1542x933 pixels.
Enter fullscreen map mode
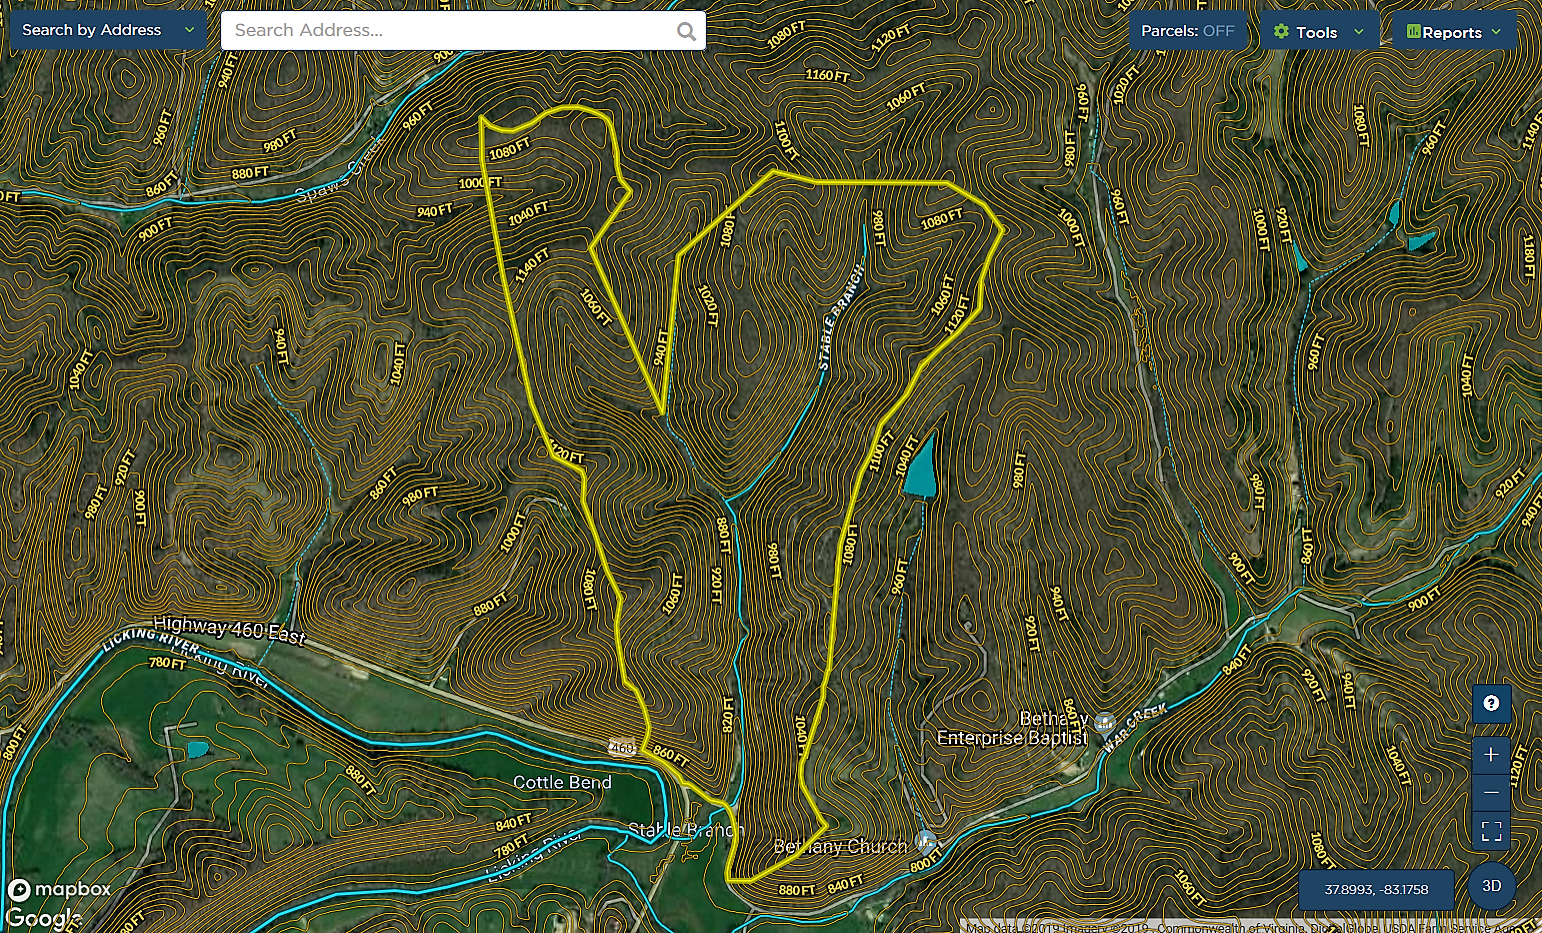[1491, 831]
